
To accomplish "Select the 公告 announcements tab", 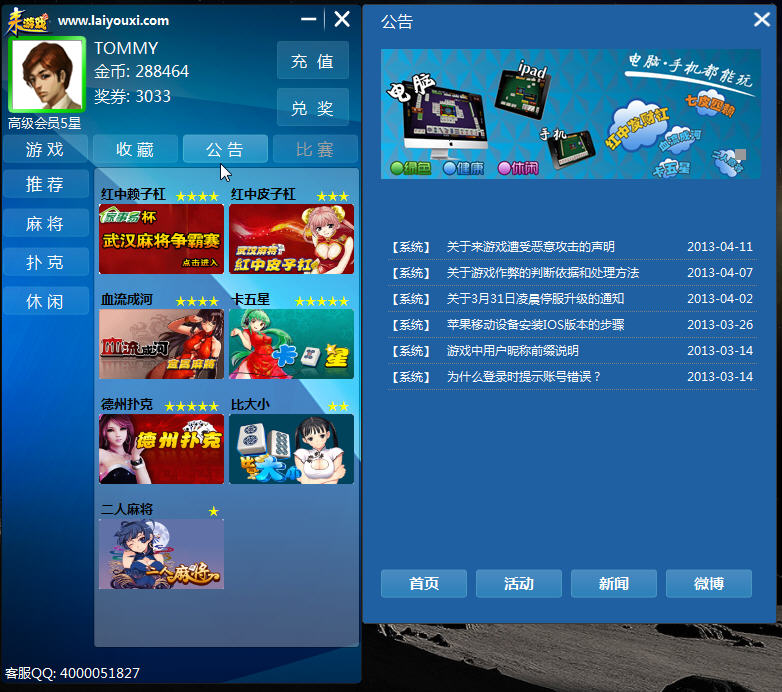I will point(225,150).
